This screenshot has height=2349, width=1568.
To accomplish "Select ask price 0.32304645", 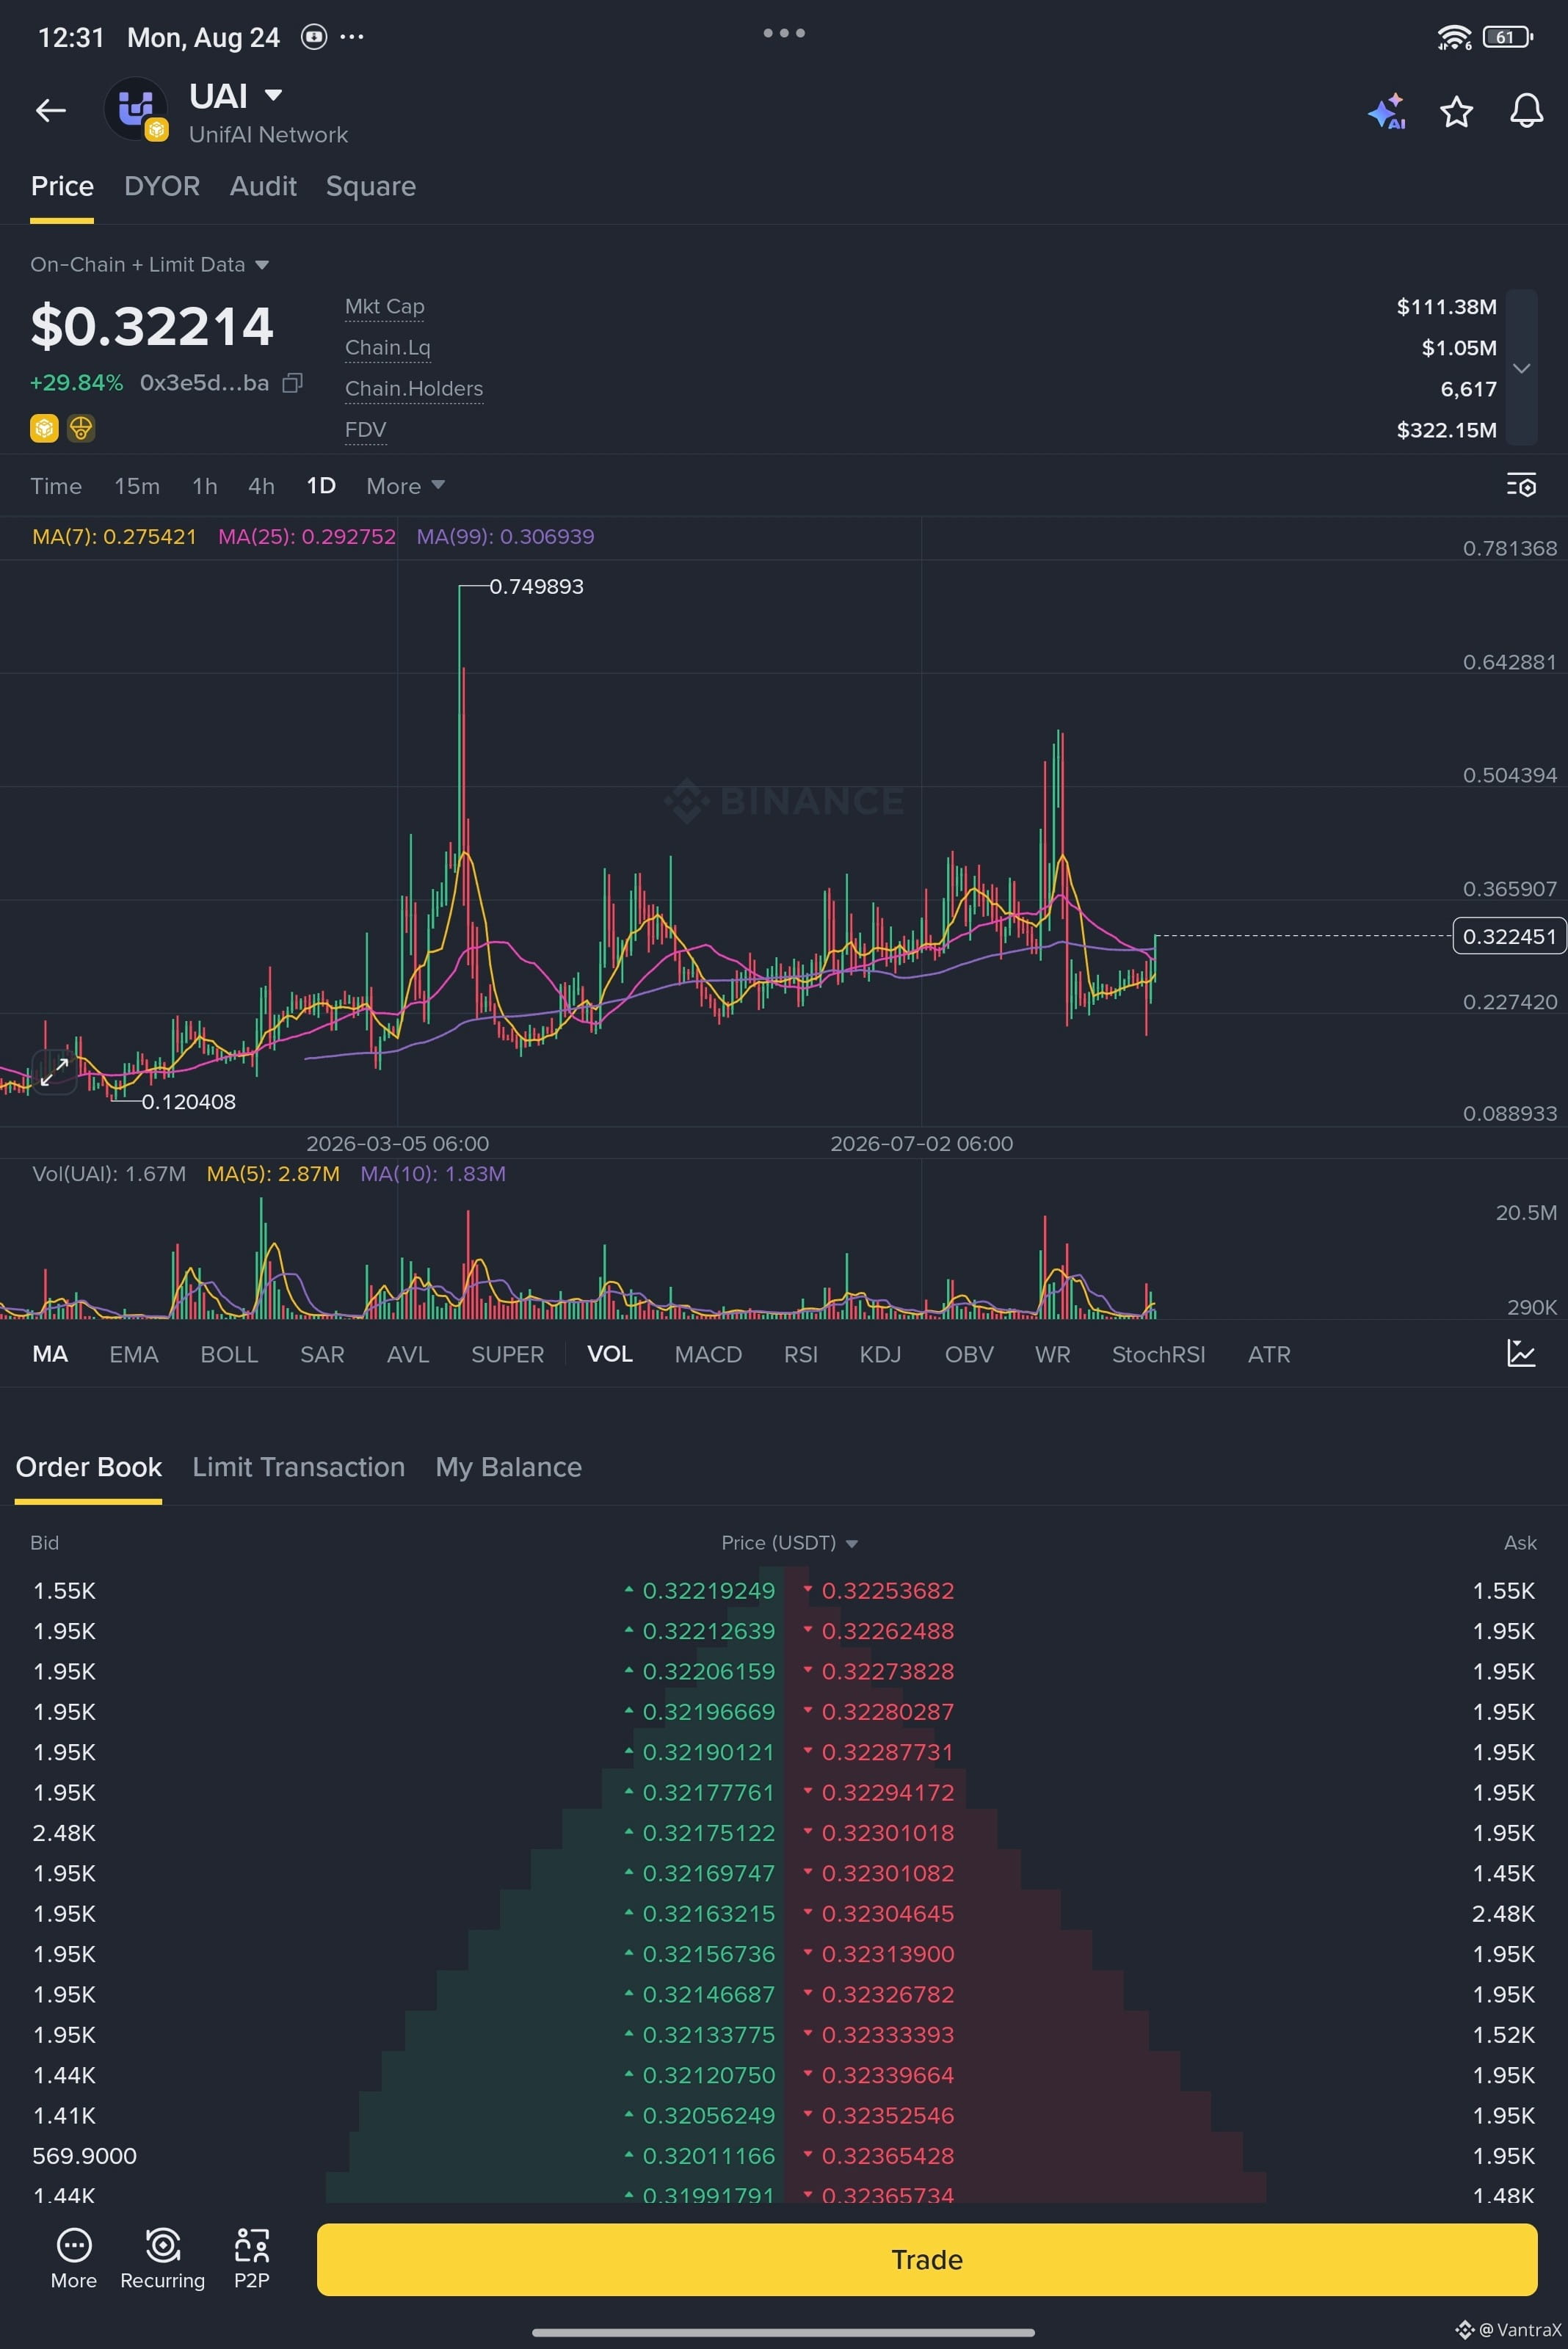I will tap(888, 1913).
